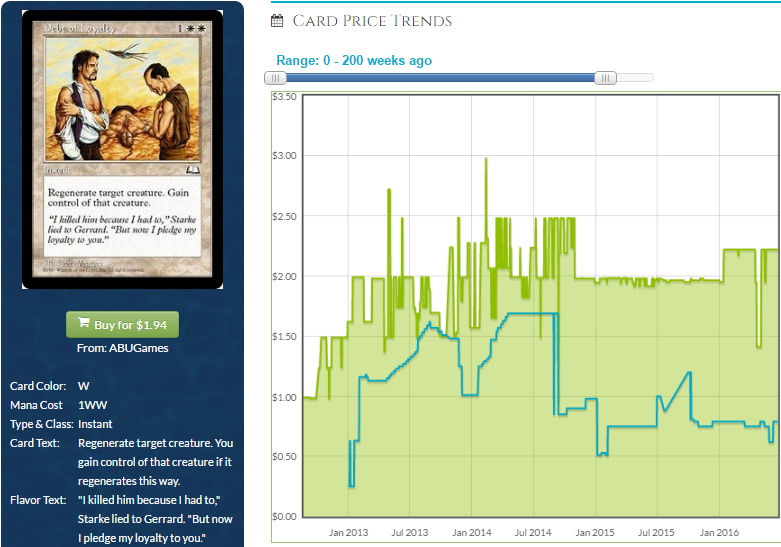Click the 'Instant' type value

click(95, 424)
